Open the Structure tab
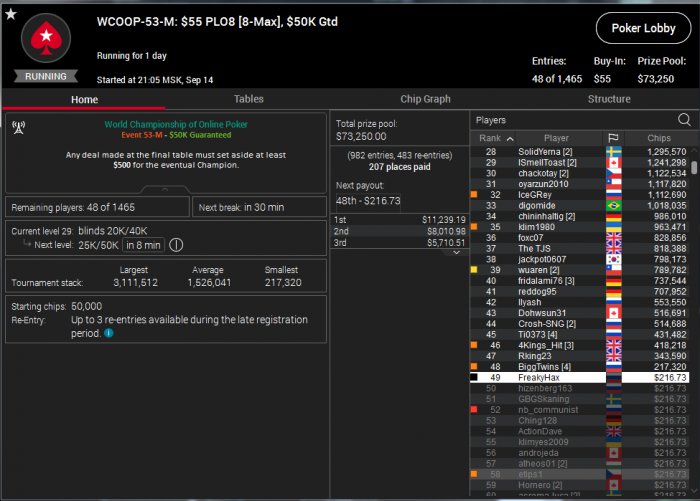The height and width of the screenshot is (501, 700). (609, 99)
